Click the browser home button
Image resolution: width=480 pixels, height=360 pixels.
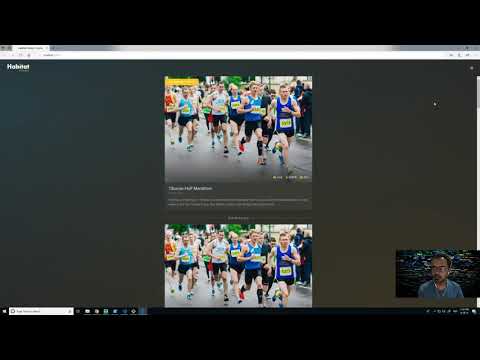point(29,55)
